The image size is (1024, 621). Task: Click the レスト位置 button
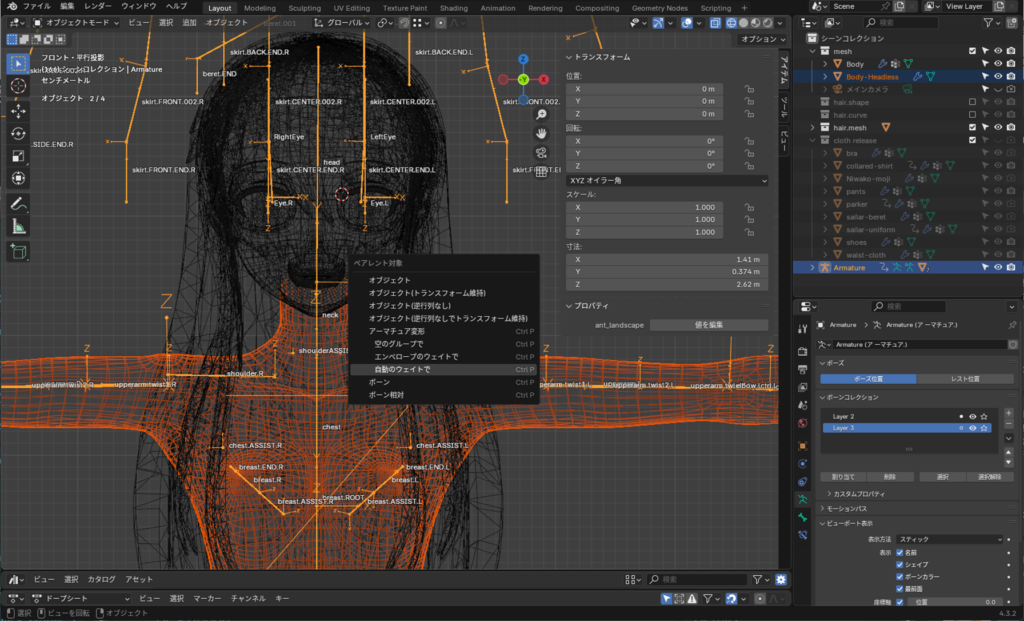click(x=963, y=379)
